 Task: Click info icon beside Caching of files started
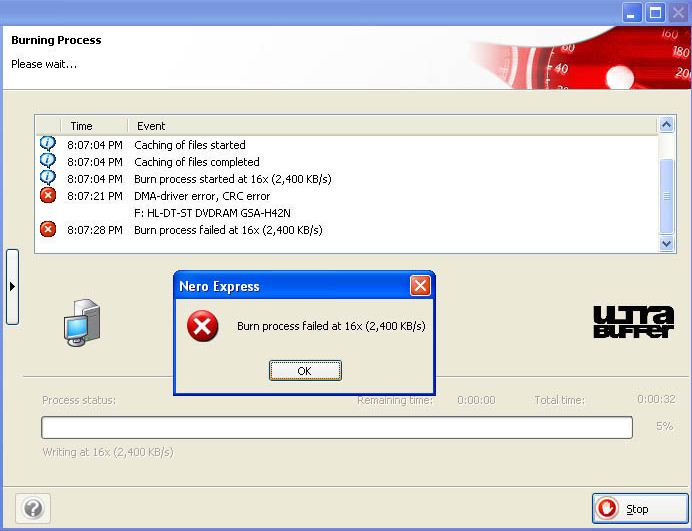[47, 144]
